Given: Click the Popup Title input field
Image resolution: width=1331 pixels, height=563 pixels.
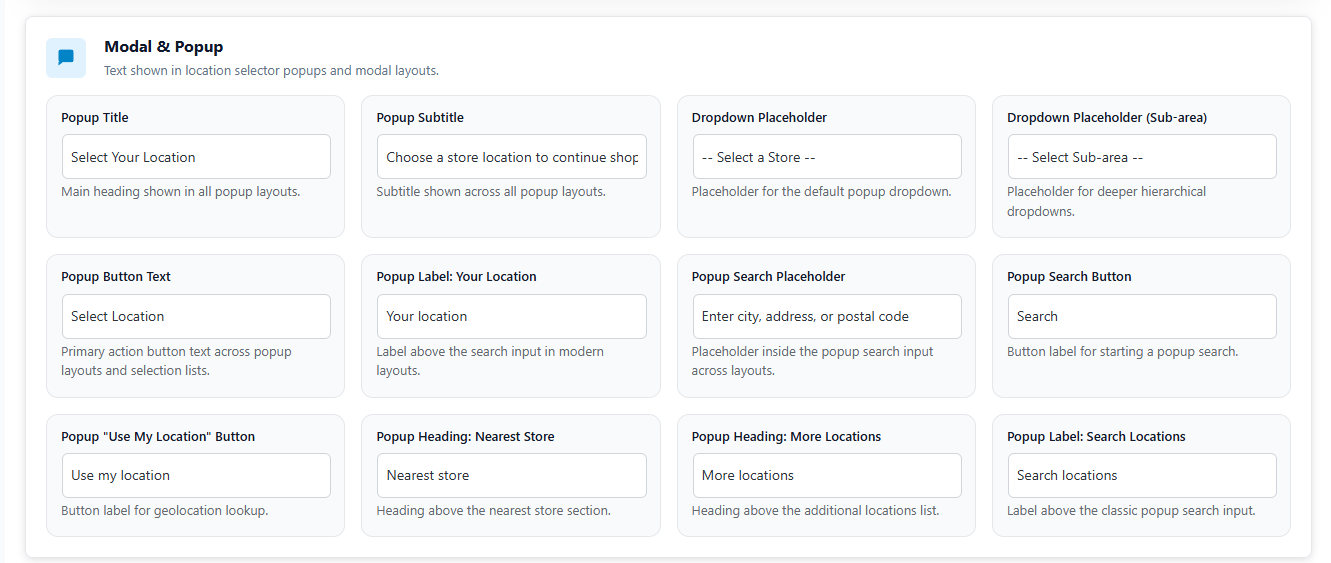Looking at the screenshot, I should coord(196,157).
